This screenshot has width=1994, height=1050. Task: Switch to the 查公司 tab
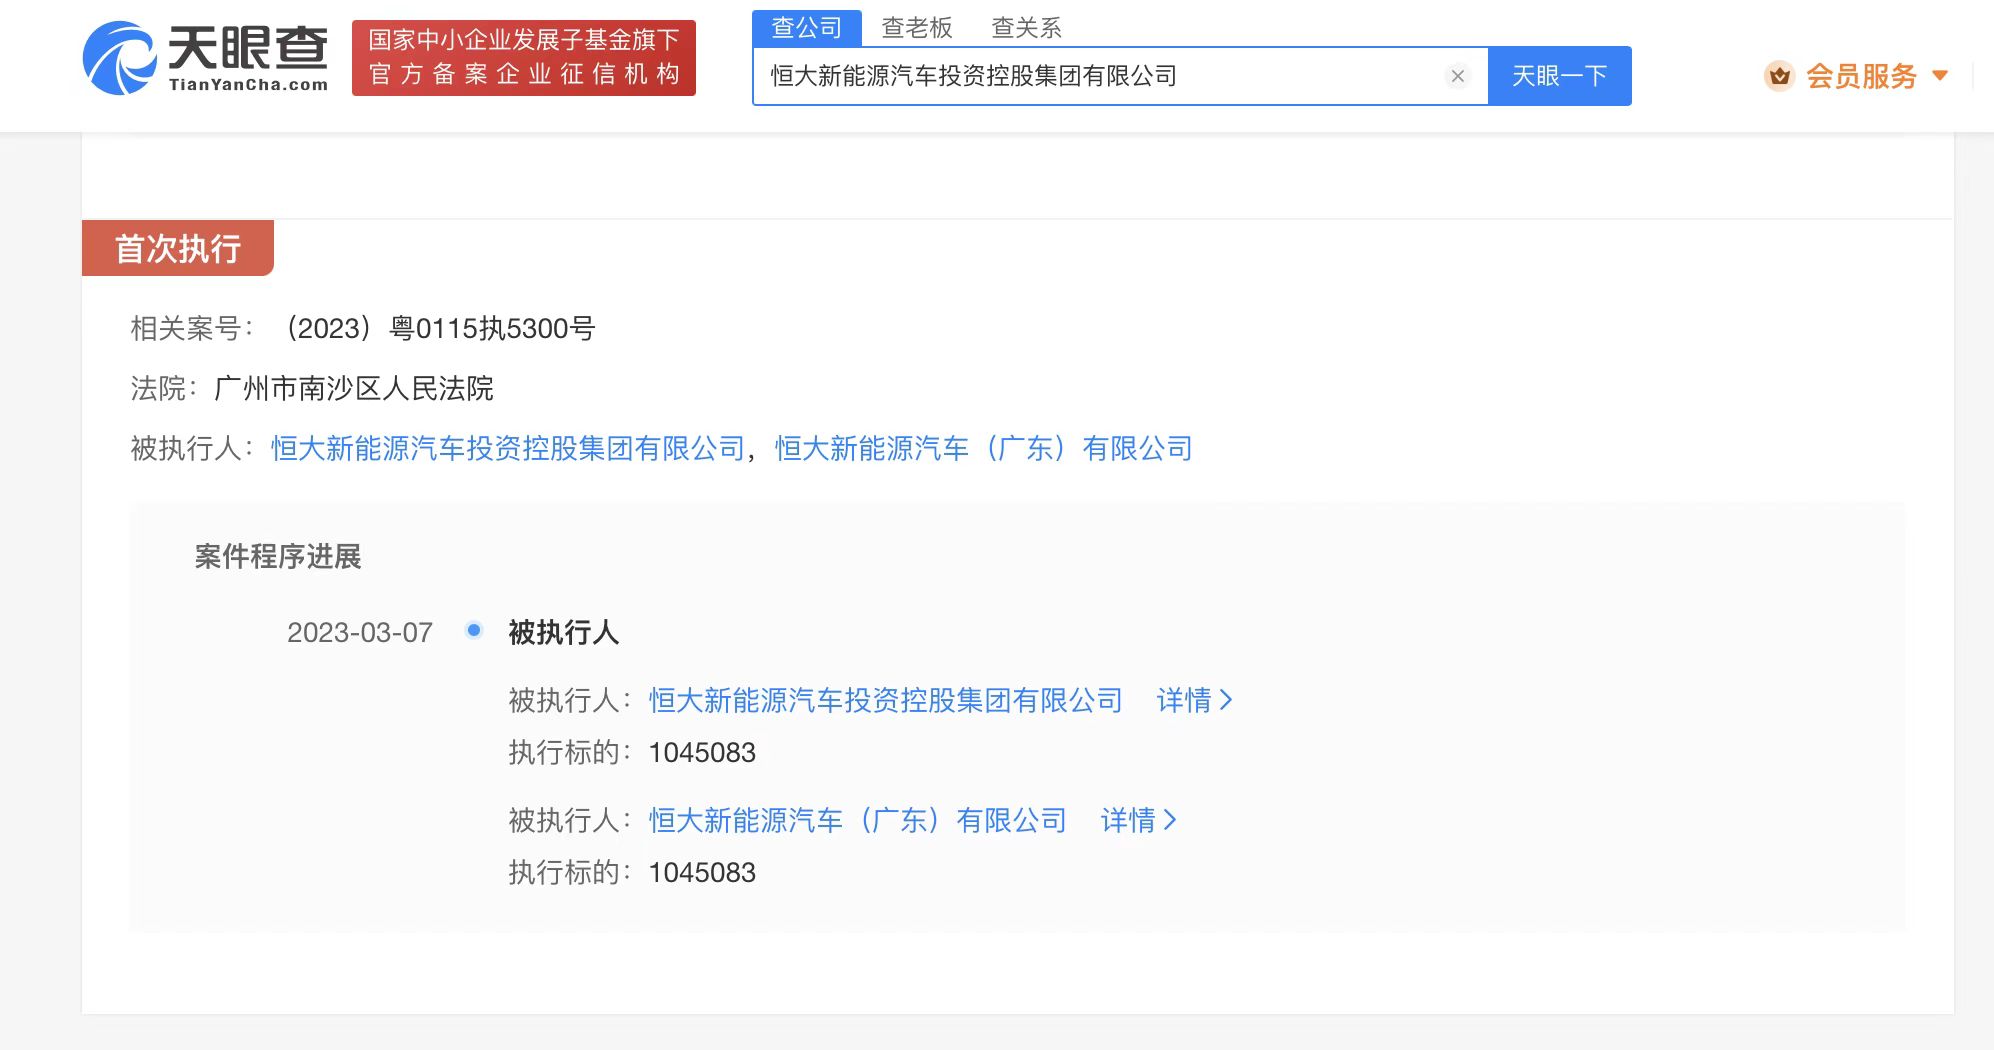pos(806,28)
